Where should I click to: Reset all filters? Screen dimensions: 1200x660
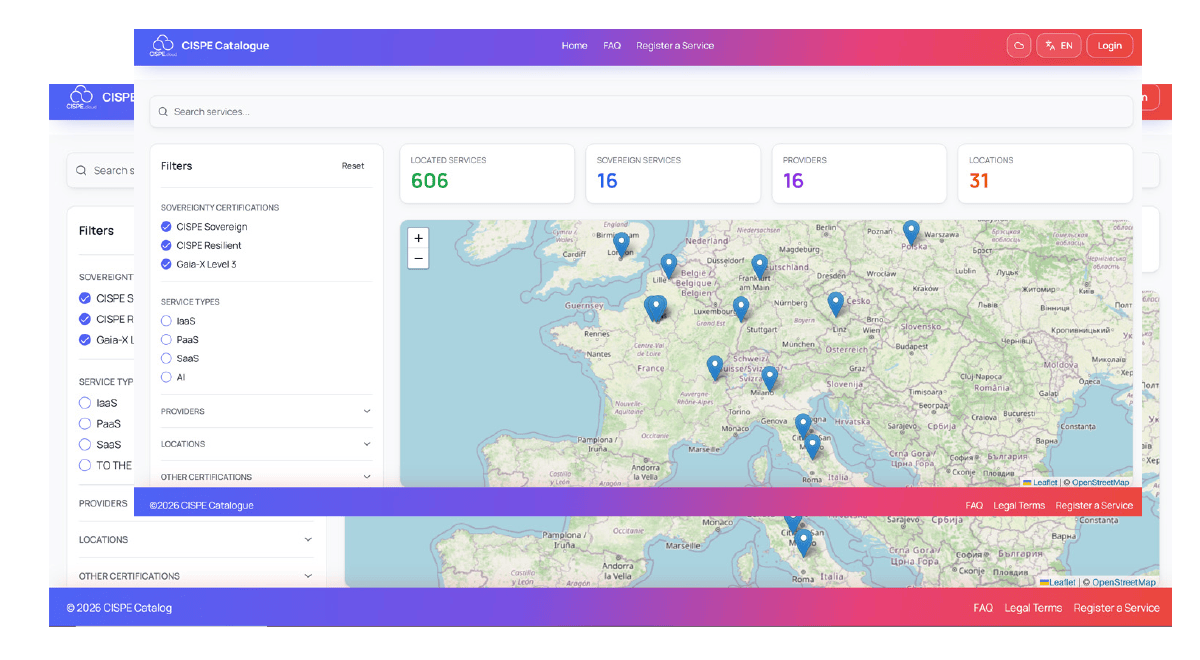coord(353,166)
